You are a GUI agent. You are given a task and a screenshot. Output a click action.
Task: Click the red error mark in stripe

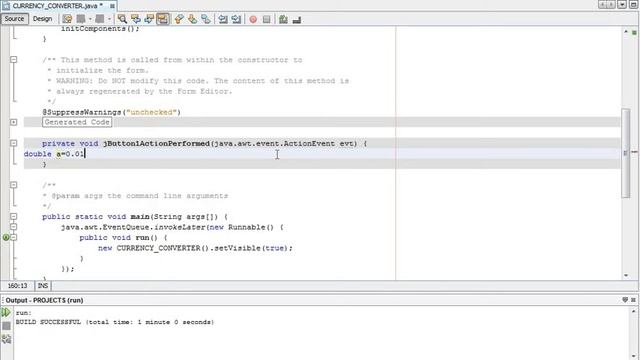(x=634, y=152)
